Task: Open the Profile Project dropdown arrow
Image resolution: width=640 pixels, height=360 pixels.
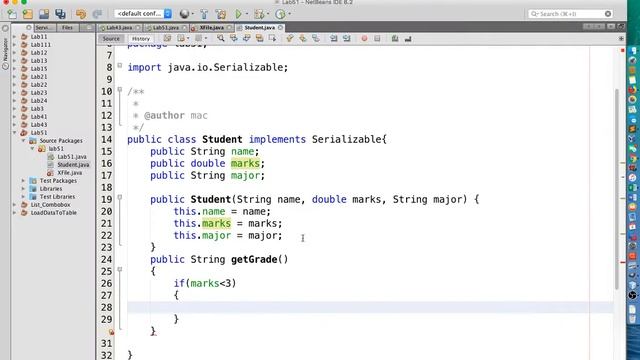Action: point(289,14)
